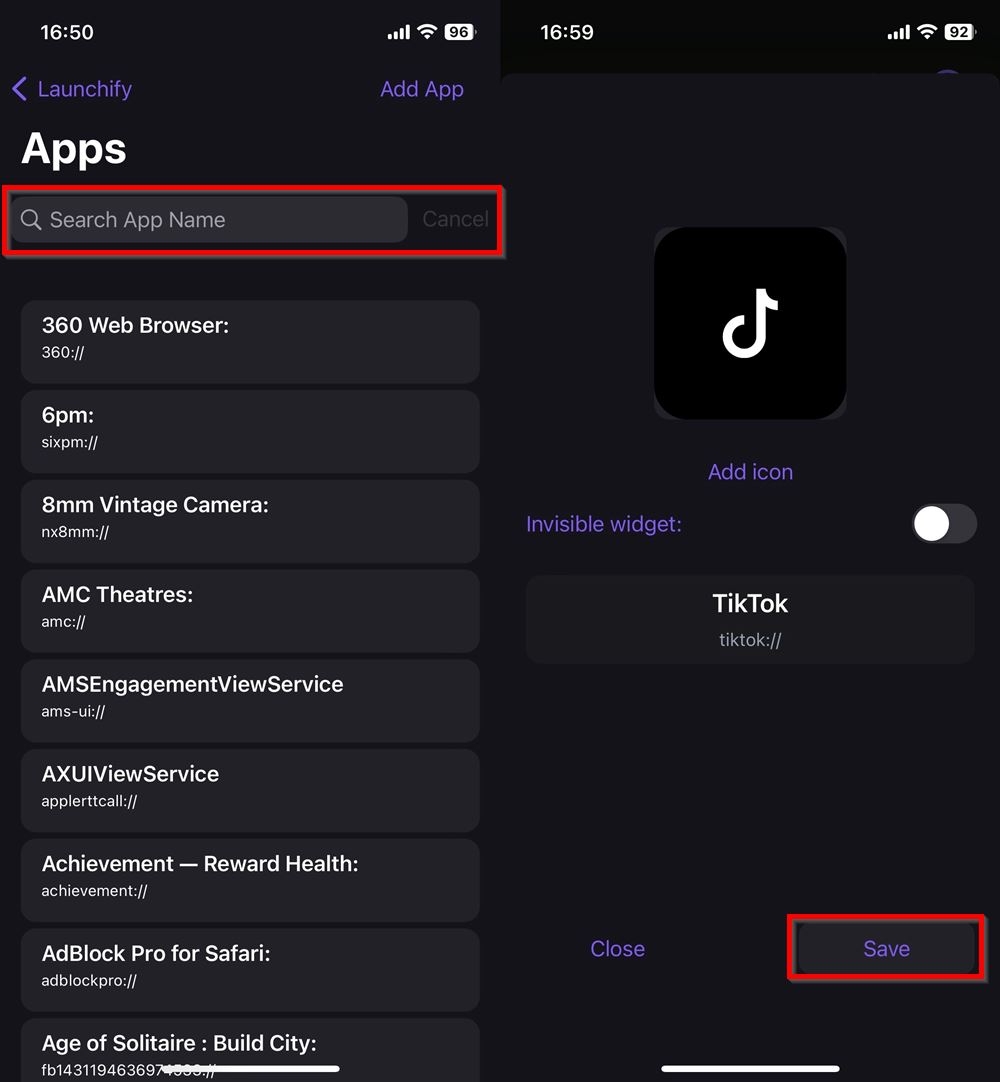
Task: Tap the left screen's Wi-Fi status icon
Action: 427,32
